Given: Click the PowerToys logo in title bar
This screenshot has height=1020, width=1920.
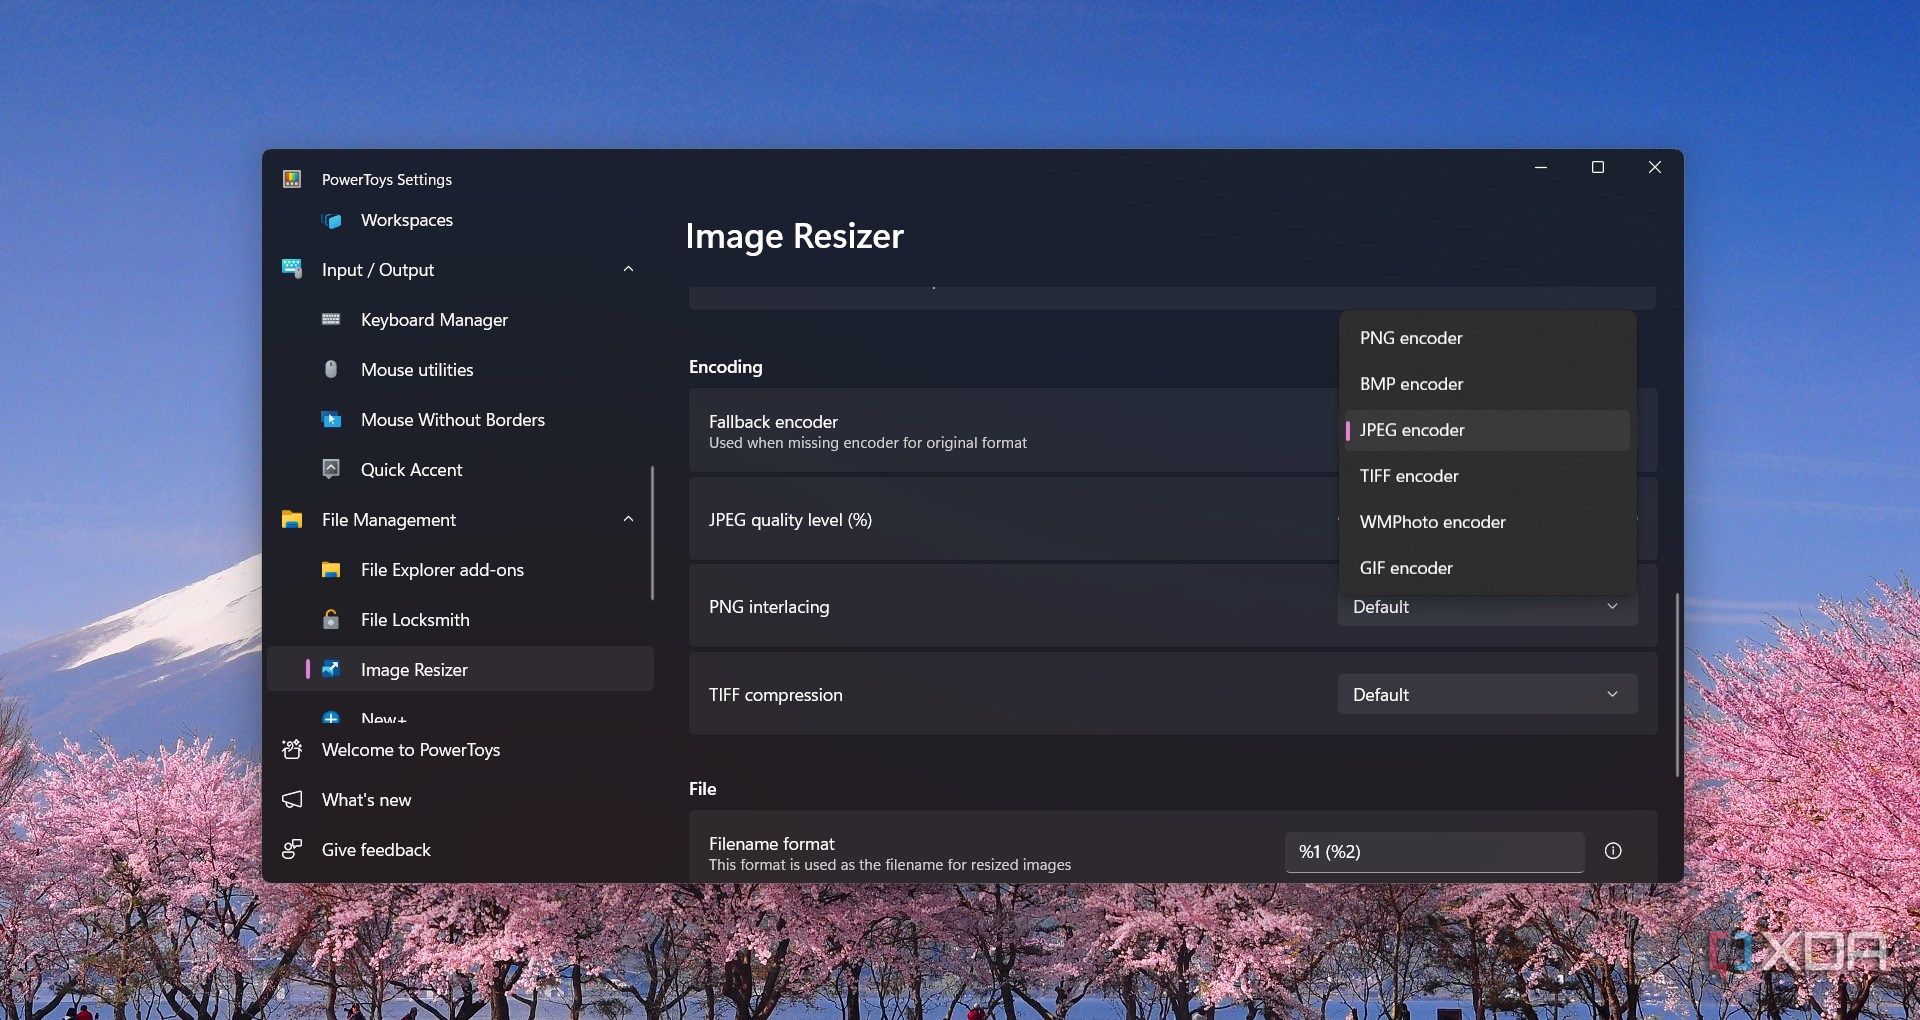Looking at the screenshot, I should coord(292,179).
